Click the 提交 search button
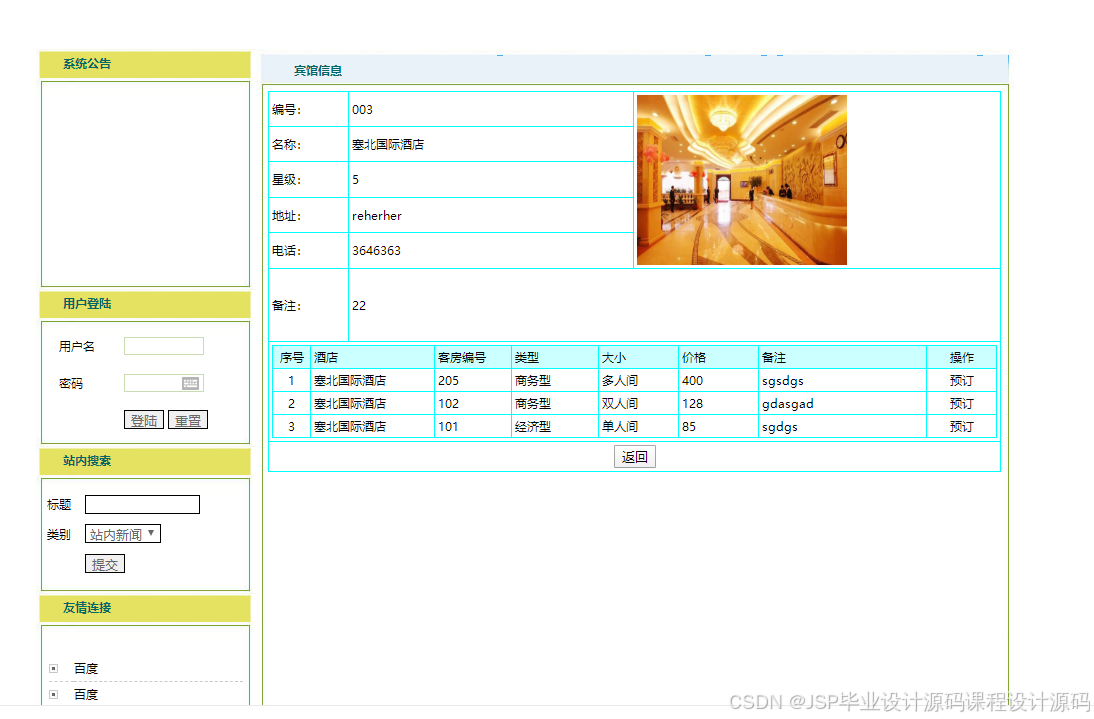The width and height of the screenshot is (1094, 719). point(105,564)
